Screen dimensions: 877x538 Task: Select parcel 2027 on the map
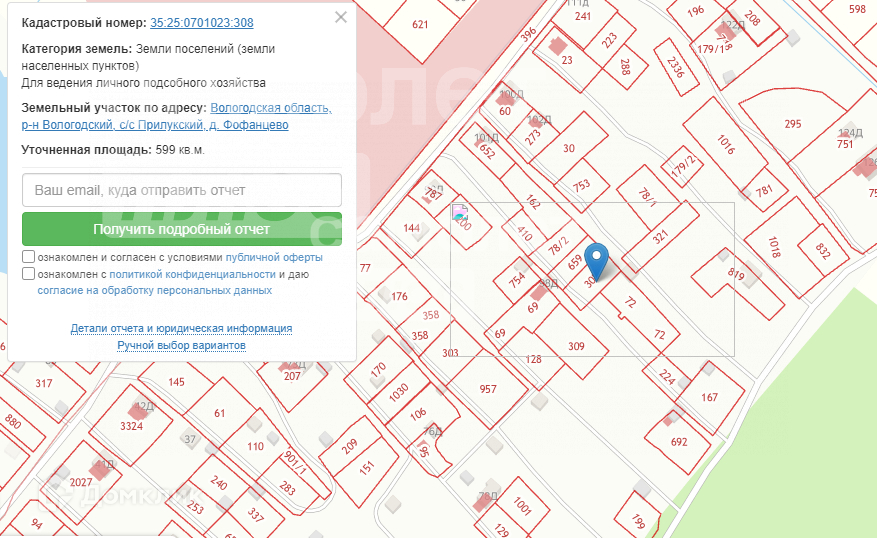[x=81, y=482]
